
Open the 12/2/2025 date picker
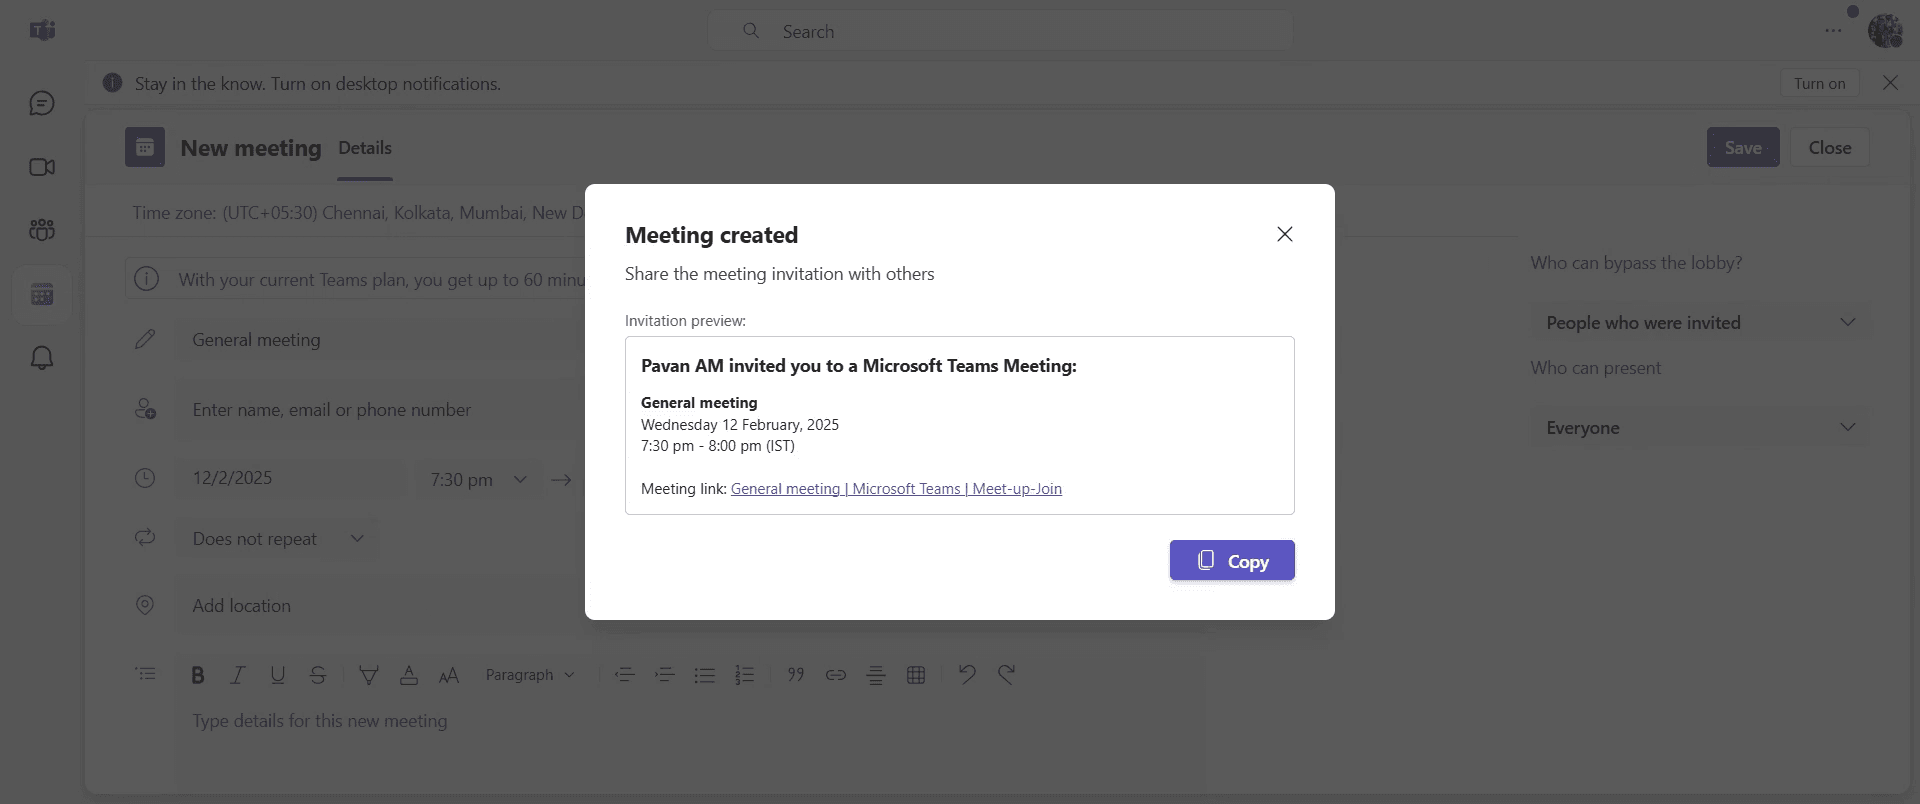pos(290,478)
